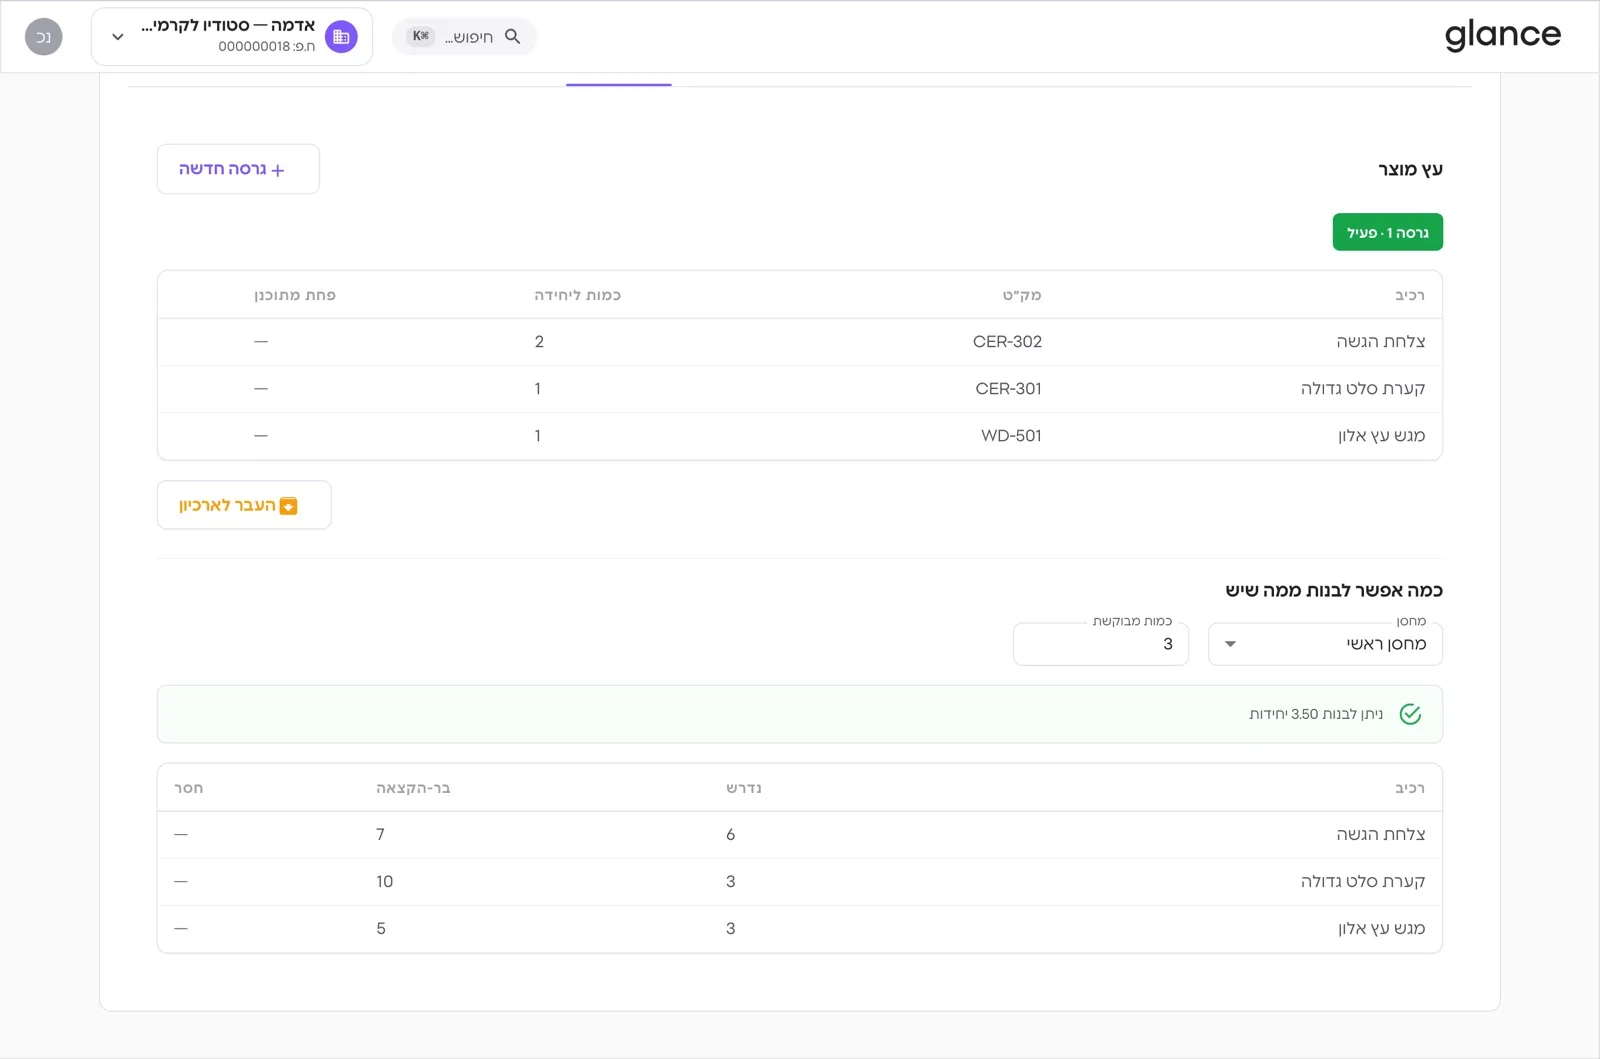Open the user avatar menu
The image size is (1600, 1059).
(44, 37)
